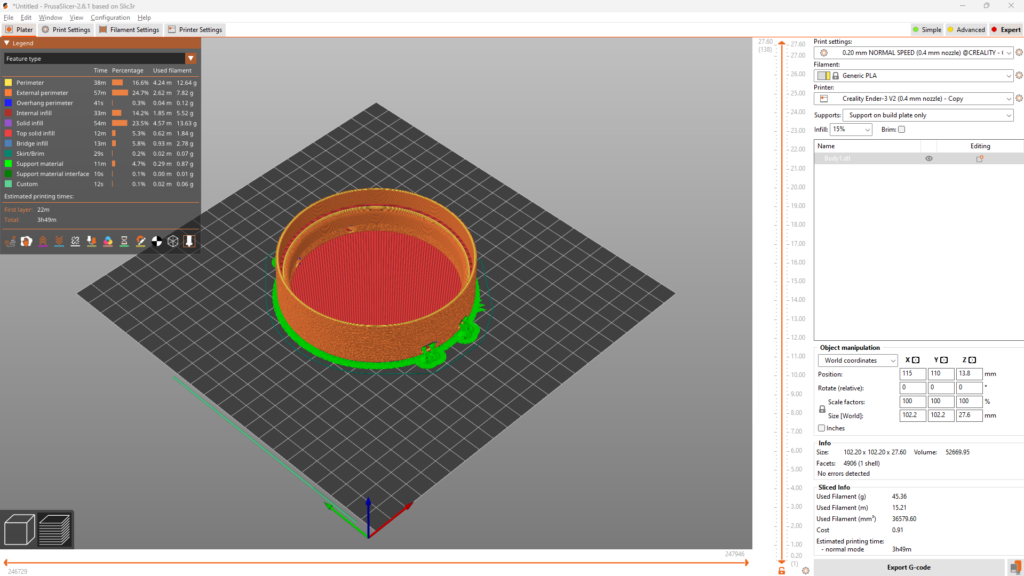Toggle eye visibility of Body1.stl object
Screen dimensions: 1024x576
tap(929, 159)
